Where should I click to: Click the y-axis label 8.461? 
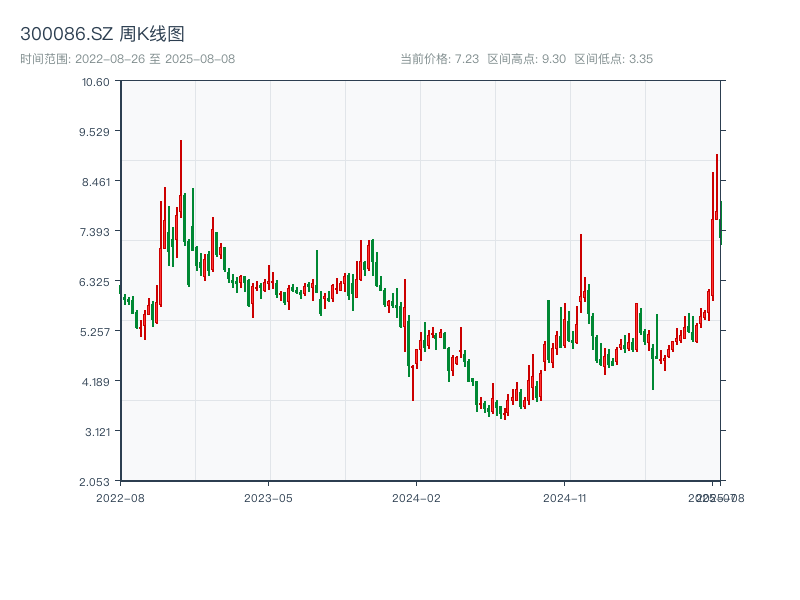(96, 182)
